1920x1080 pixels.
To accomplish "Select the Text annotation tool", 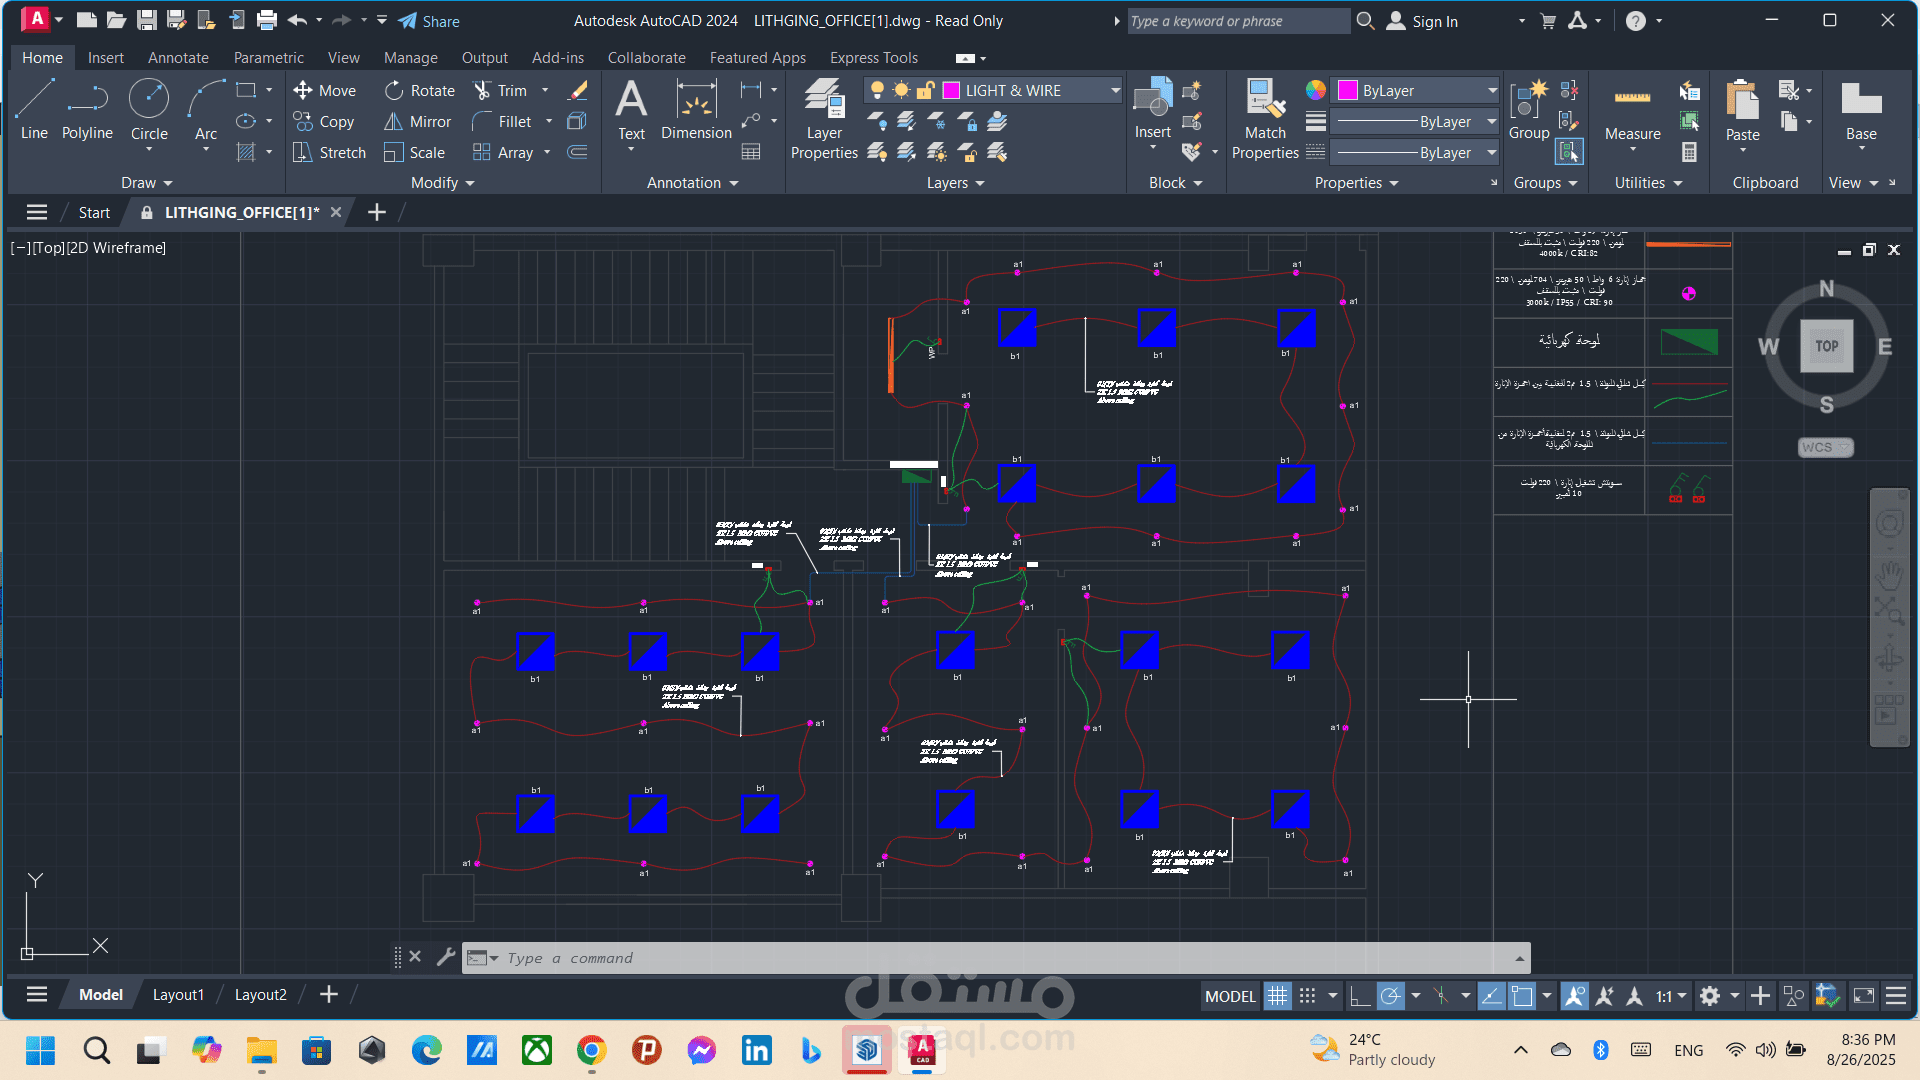I will click(x=631, y=110).
